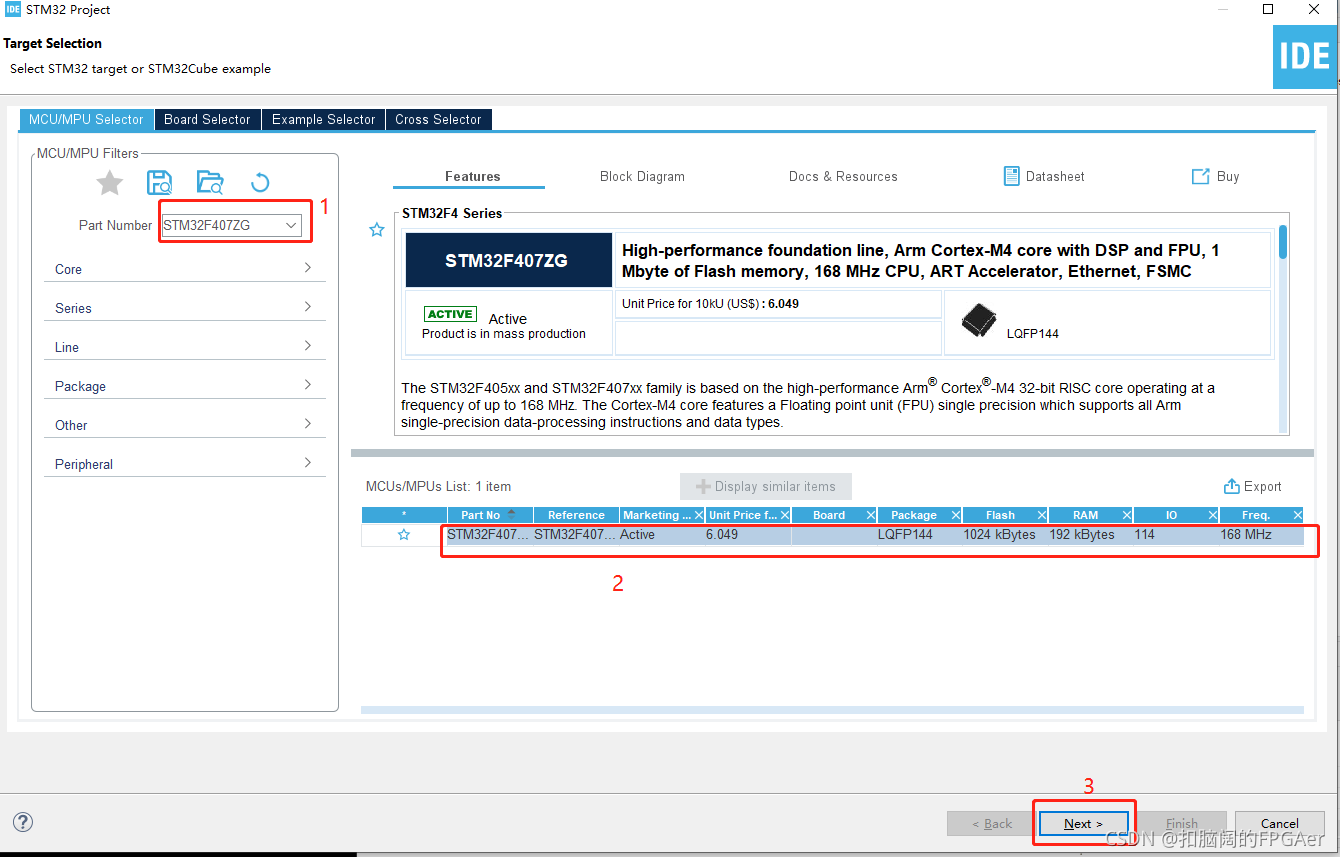Click the Finish button
Screen dimensions: 1340x857
click(x=1182, y=824)
